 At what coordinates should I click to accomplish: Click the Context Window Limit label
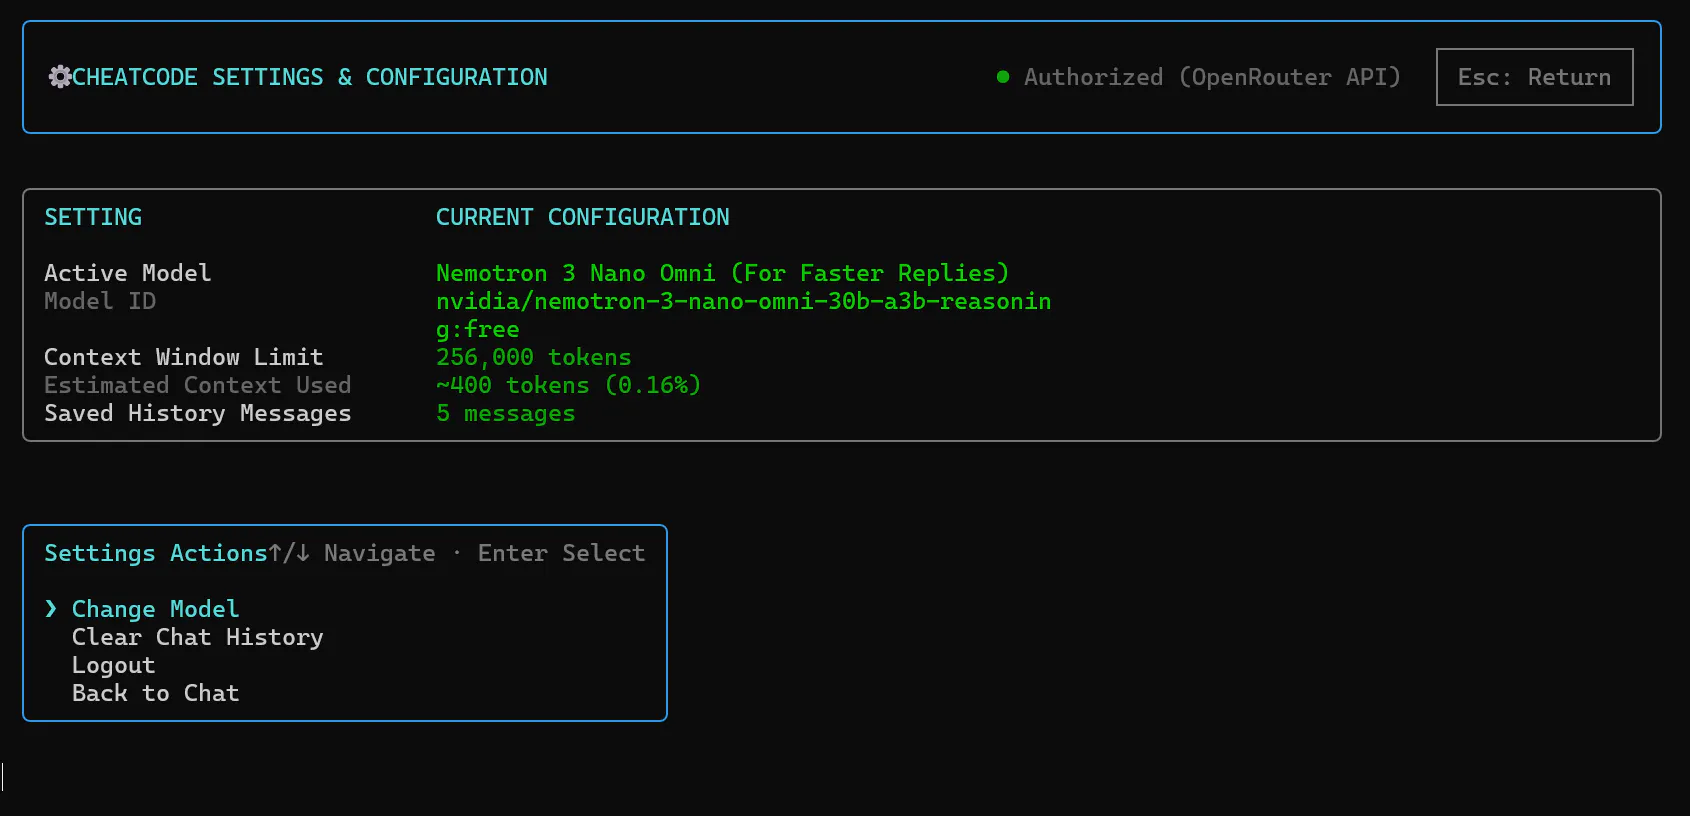pyautogui.click(x=183, y=357)
